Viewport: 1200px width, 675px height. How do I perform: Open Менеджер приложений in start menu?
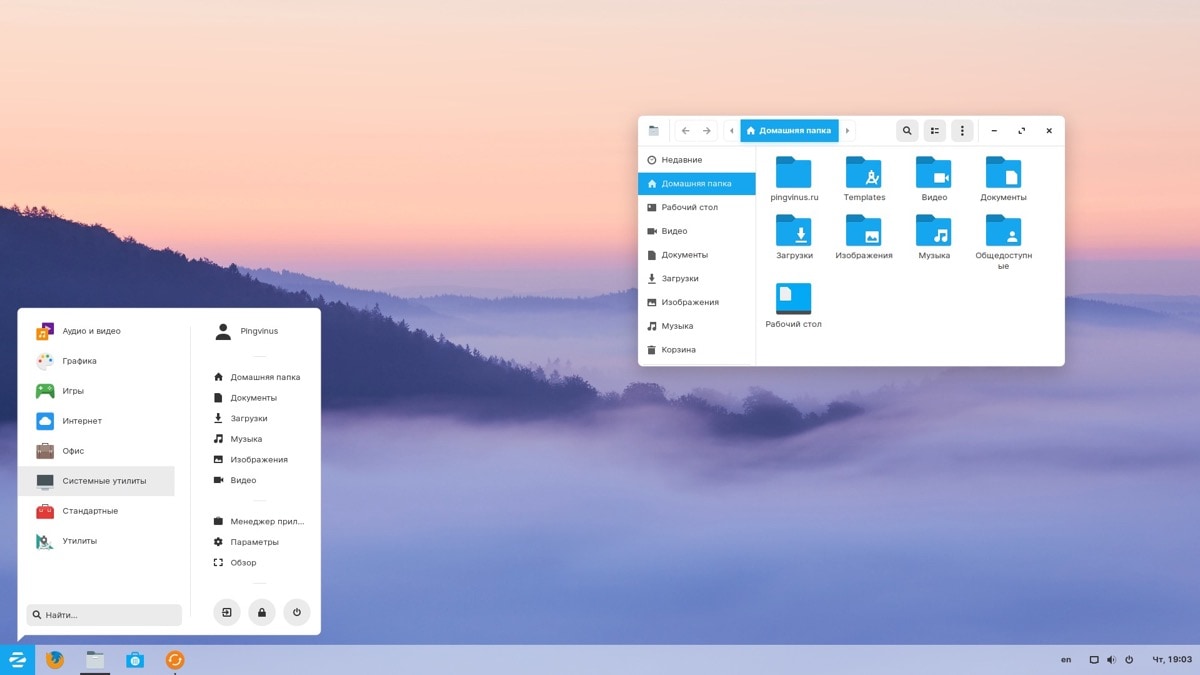coord(259,521)
